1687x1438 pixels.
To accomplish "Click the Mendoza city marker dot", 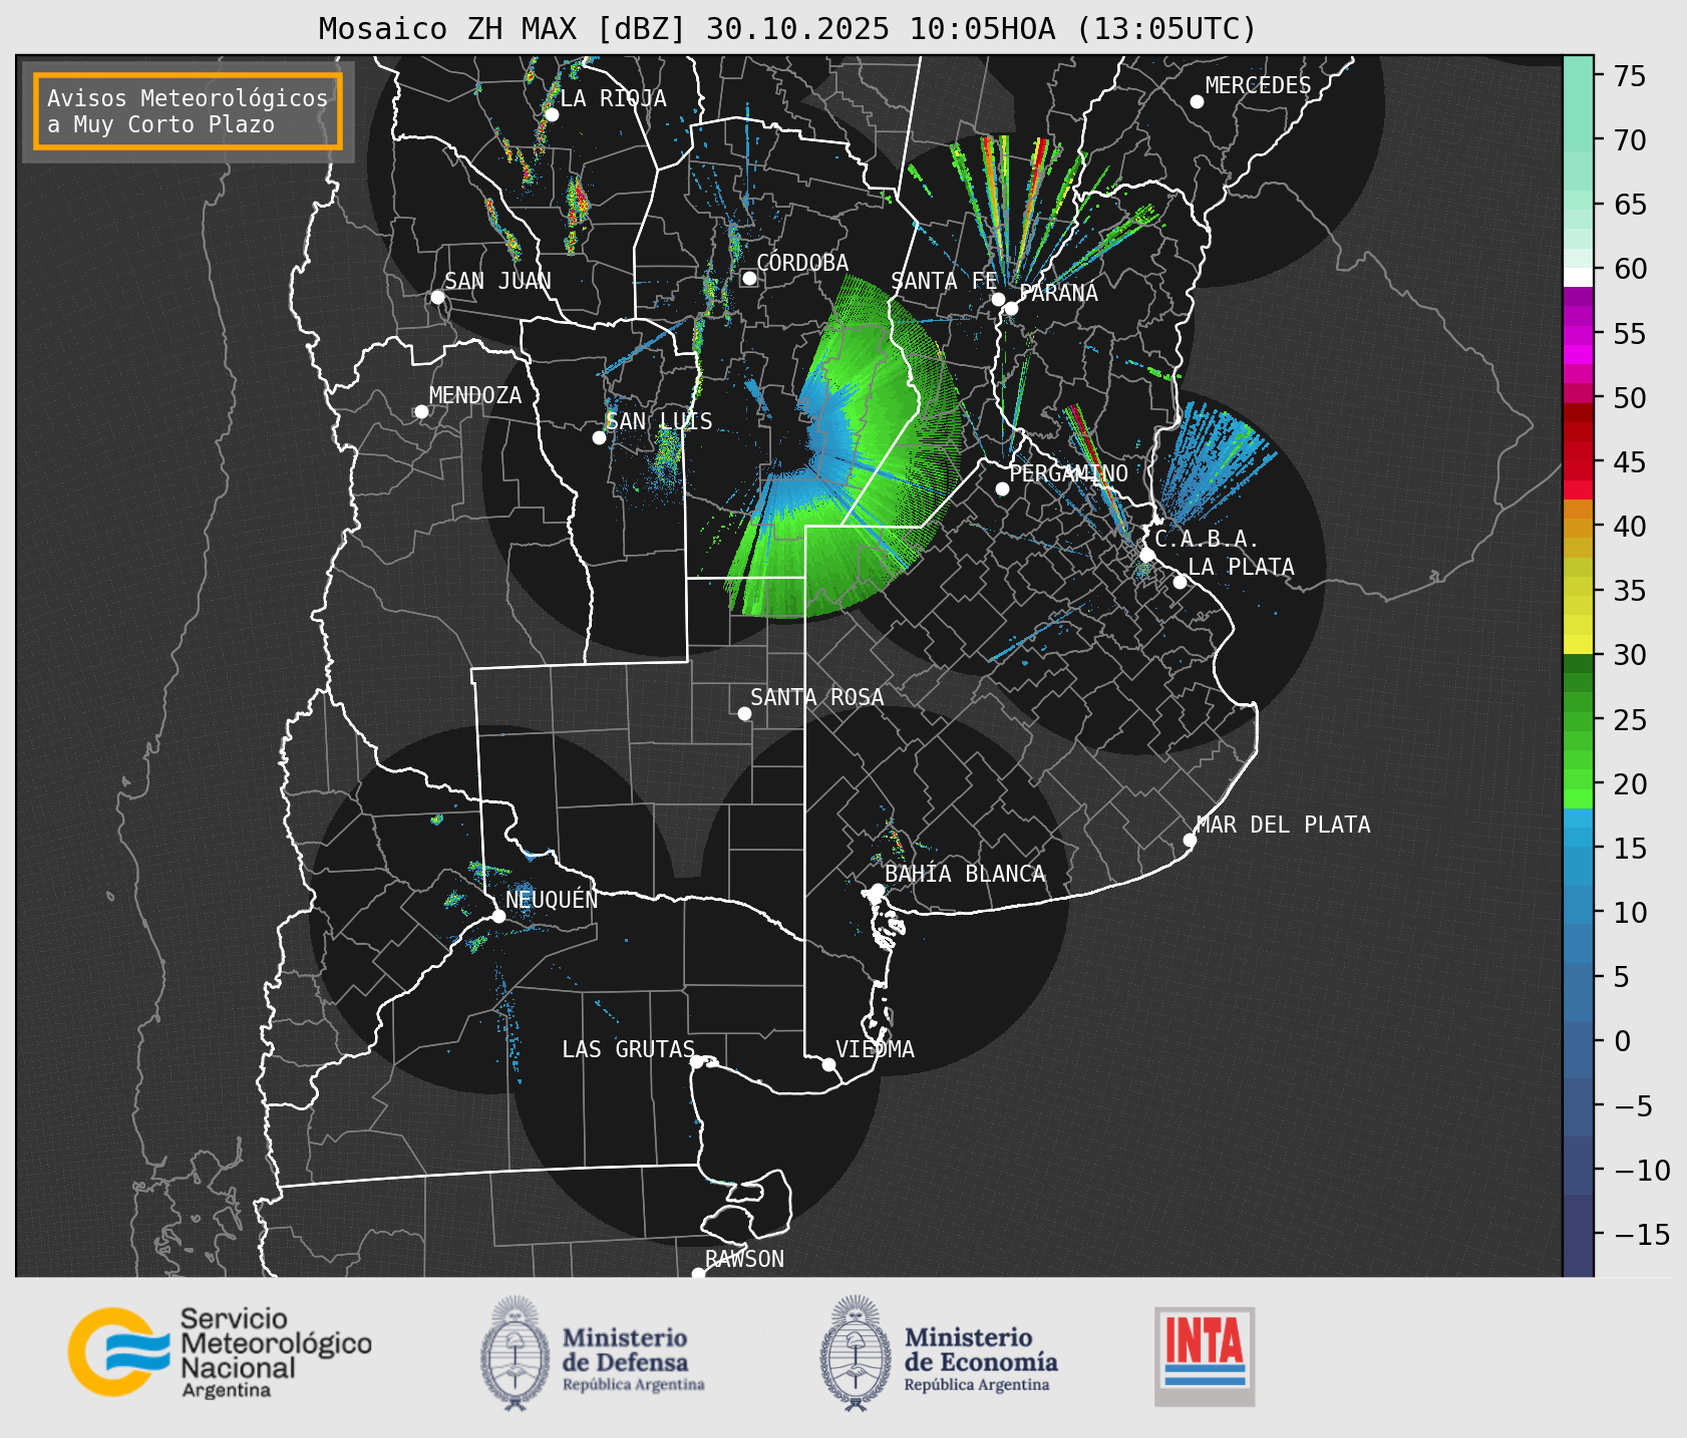I will coord(421,412).
